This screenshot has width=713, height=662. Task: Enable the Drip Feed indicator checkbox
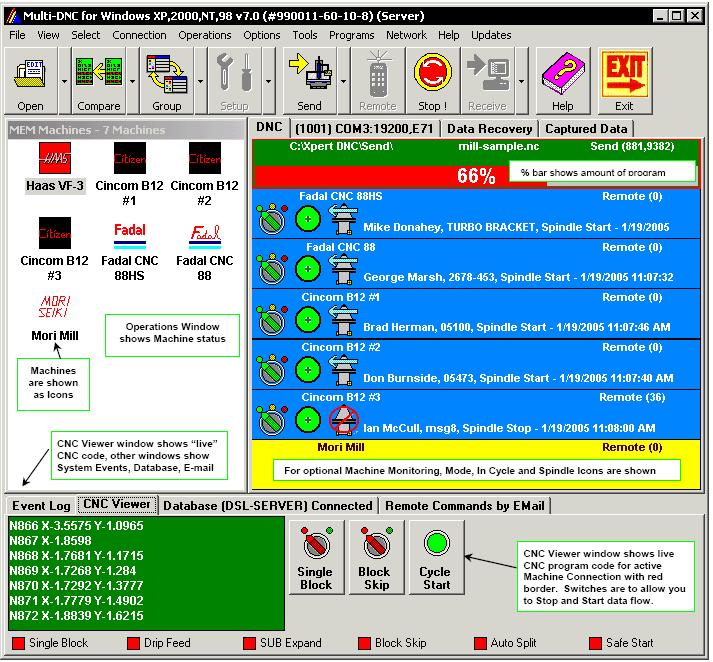pyautogui.click(x=133, y=643)
